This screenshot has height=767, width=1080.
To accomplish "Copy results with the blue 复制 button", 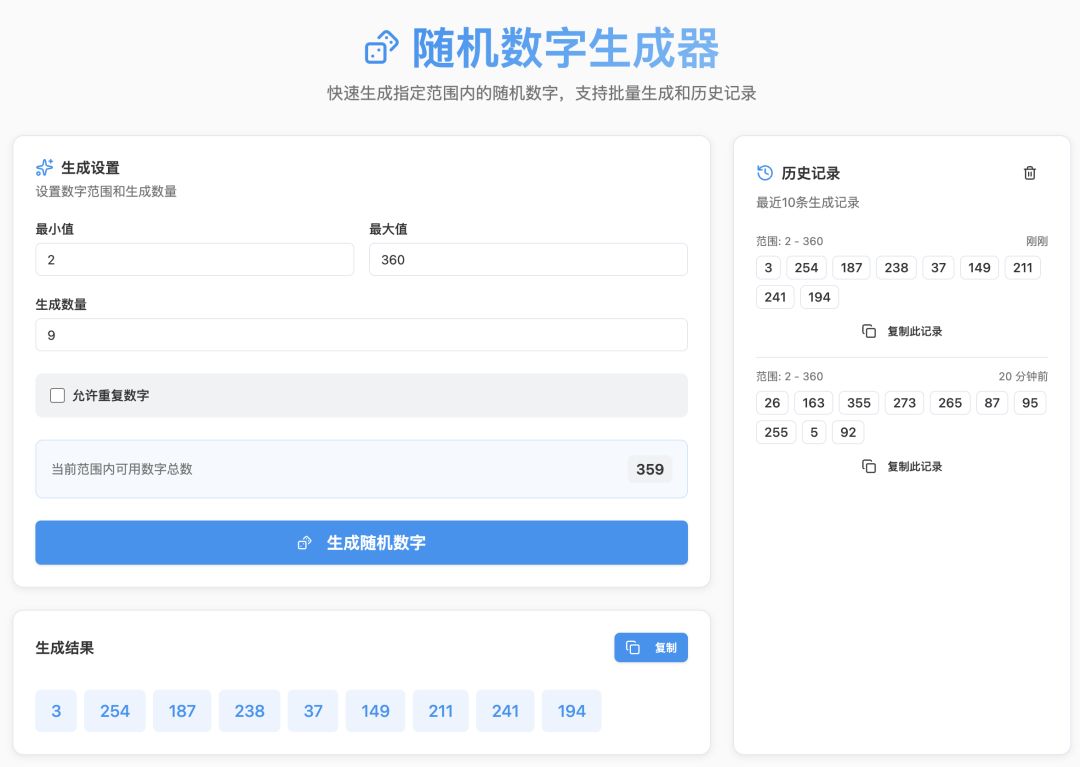I will [x=651, y=647].
